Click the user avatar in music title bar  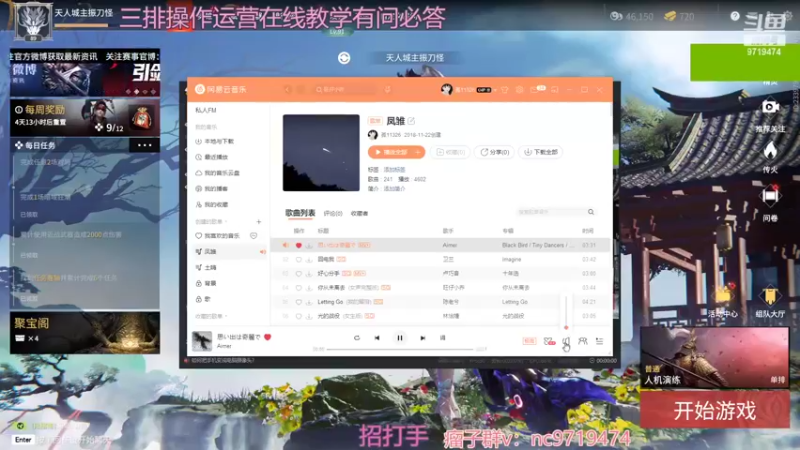pyautogui.click(x=446, y=90)
